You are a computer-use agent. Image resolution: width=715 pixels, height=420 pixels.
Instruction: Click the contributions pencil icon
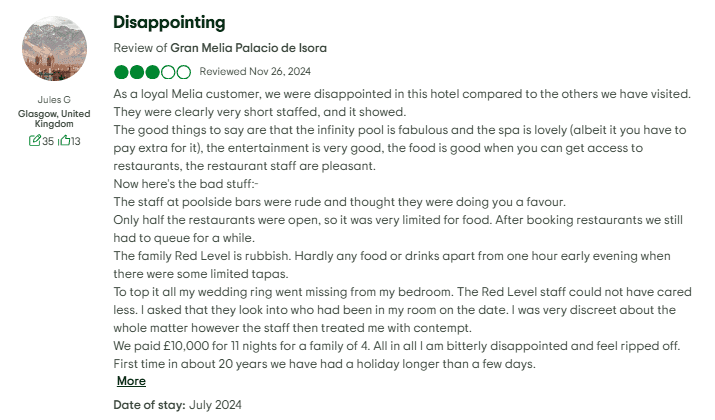click(34, 142)
